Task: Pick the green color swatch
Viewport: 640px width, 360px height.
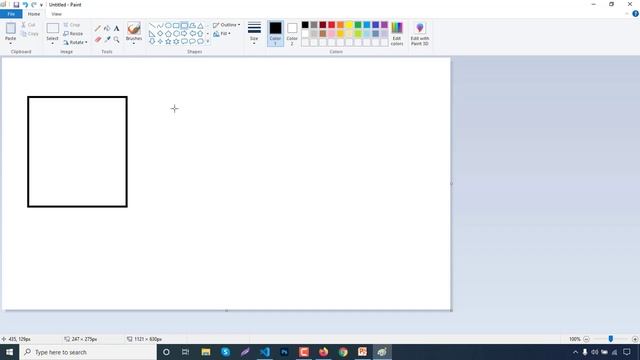Action: (358, 25)
